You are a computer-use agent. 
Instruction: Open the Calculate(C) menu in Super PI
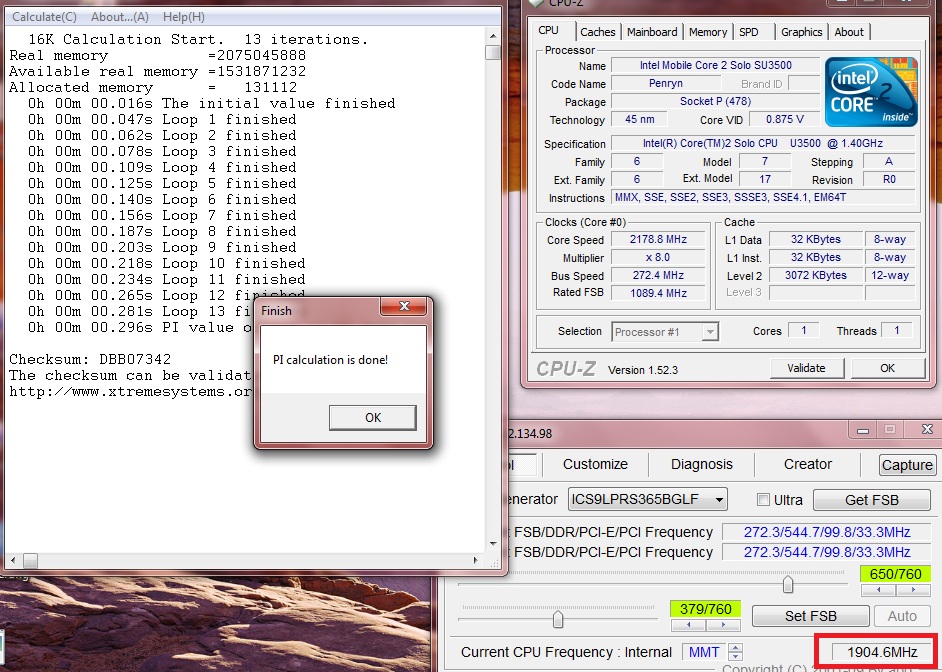(x=44, y=17)
